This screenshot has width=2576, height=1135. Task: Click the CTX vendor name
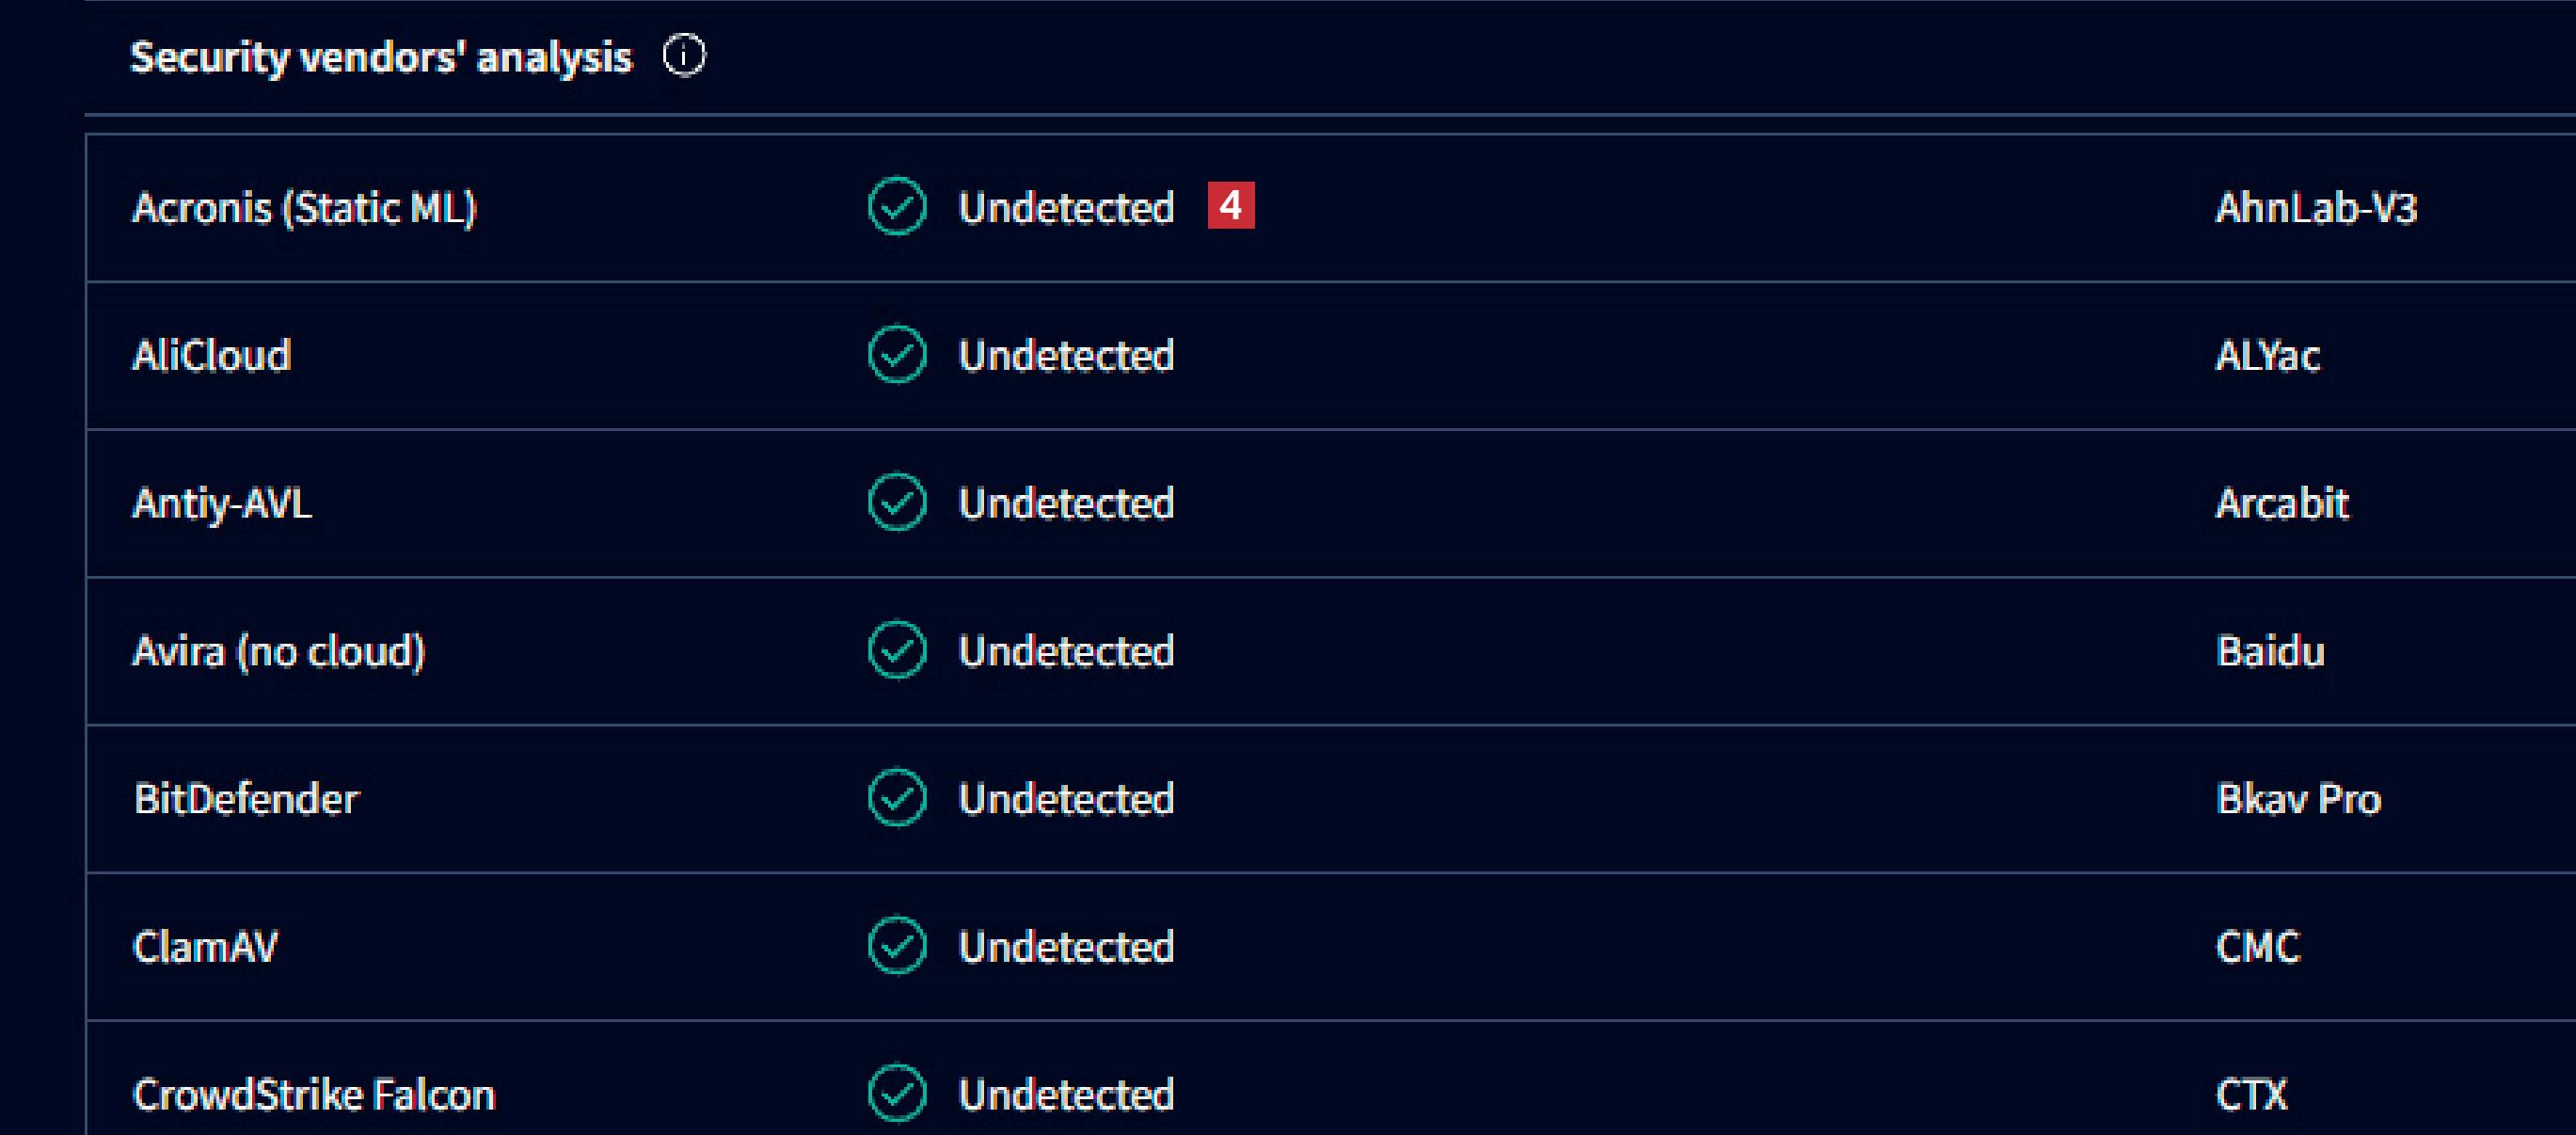tap(2251, 1095)
